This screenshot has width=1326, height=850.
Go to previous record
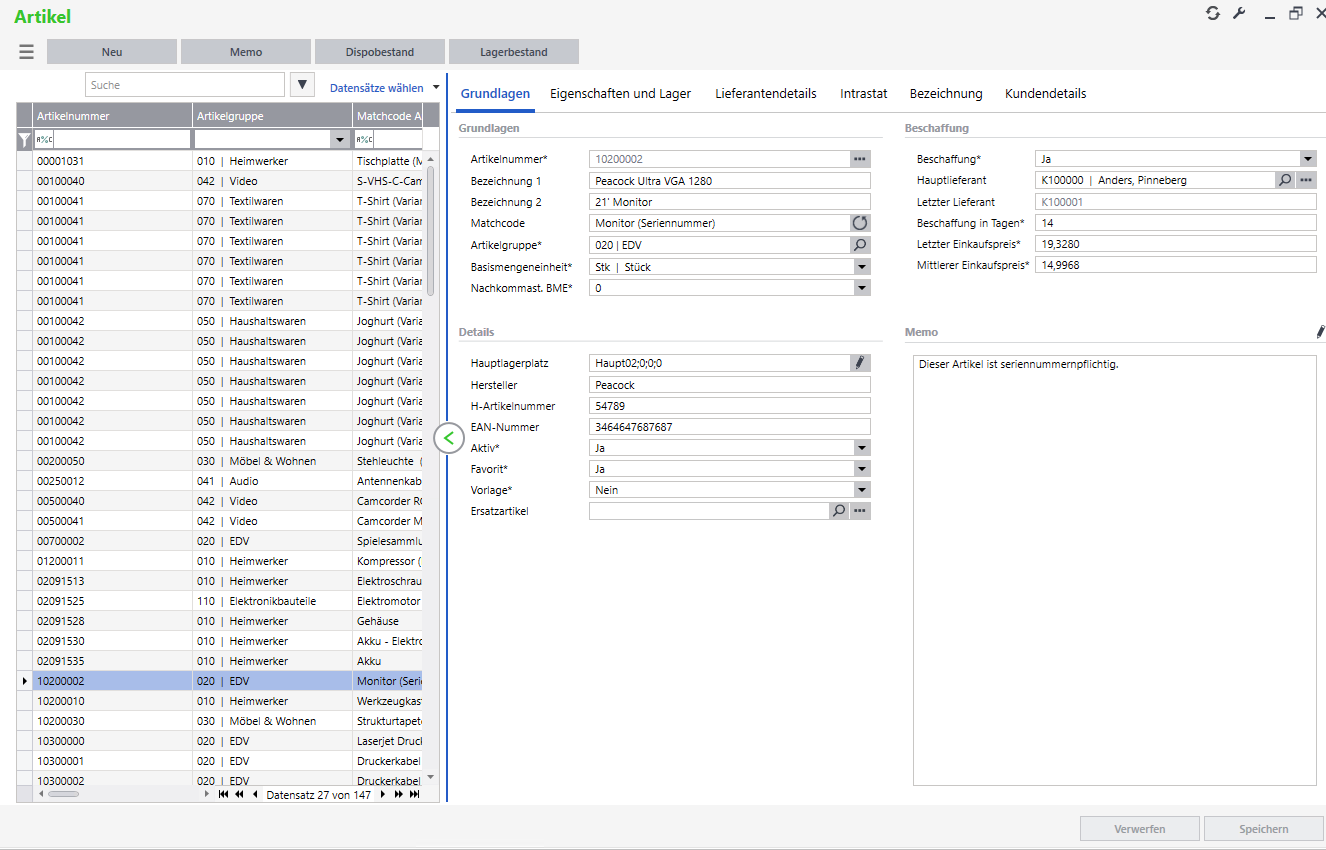point(254,794)
